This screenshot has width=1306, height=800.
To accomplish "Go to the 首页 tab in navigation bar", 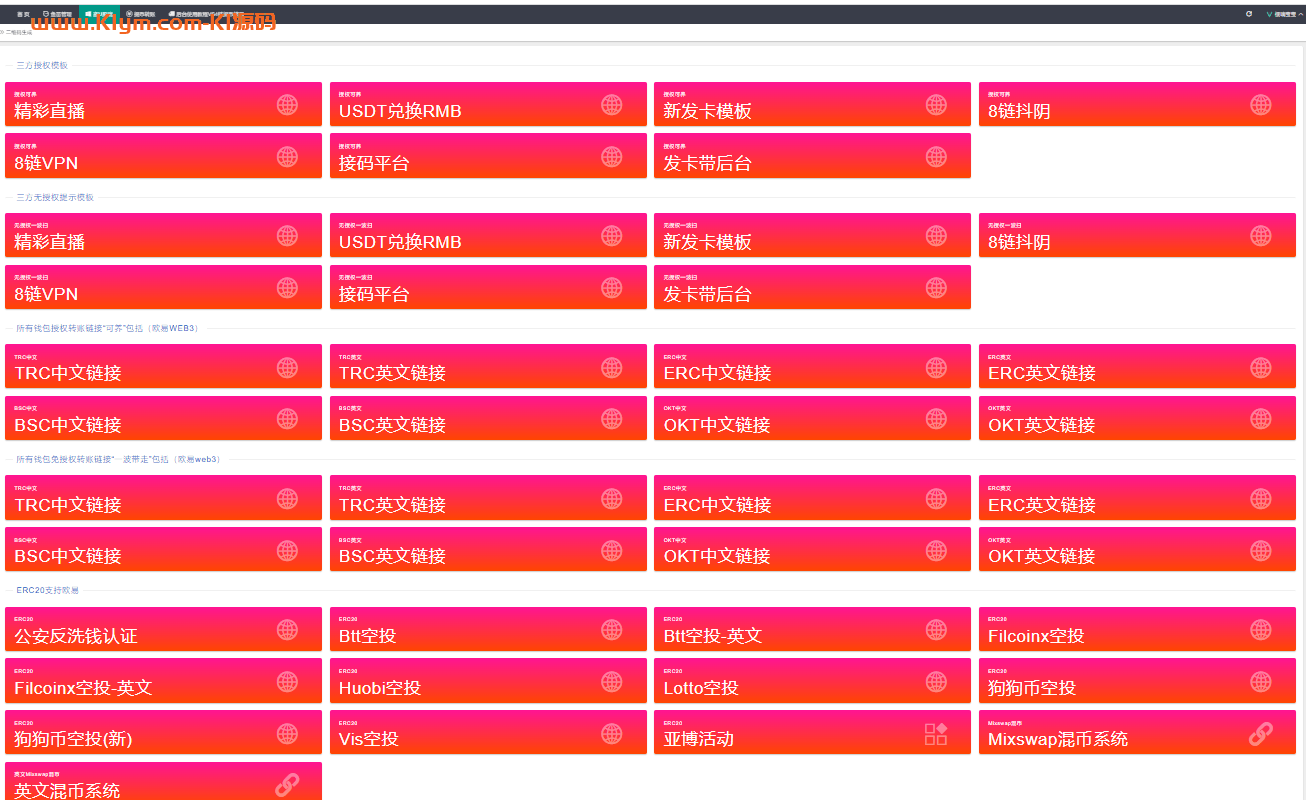I will pos(23,14).
